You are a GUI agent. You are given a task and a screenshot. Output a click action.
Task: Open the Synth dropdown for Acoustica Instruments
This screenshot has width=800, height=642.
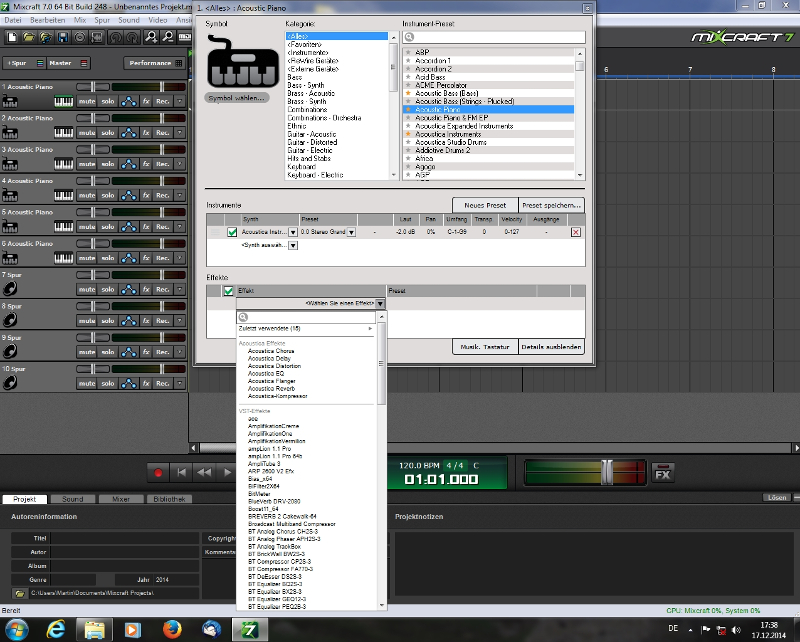(293, 232)
